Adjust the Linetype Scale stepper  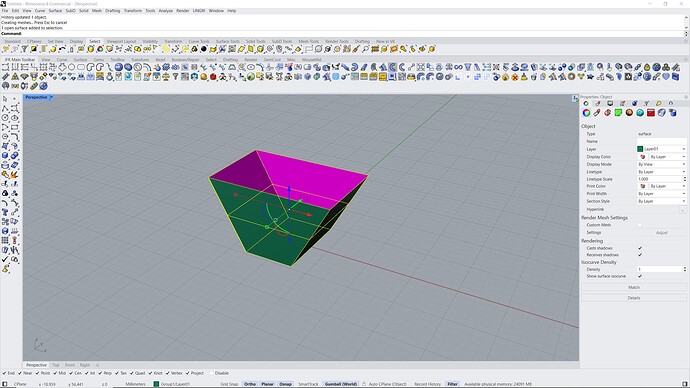[x=684, y=179]
